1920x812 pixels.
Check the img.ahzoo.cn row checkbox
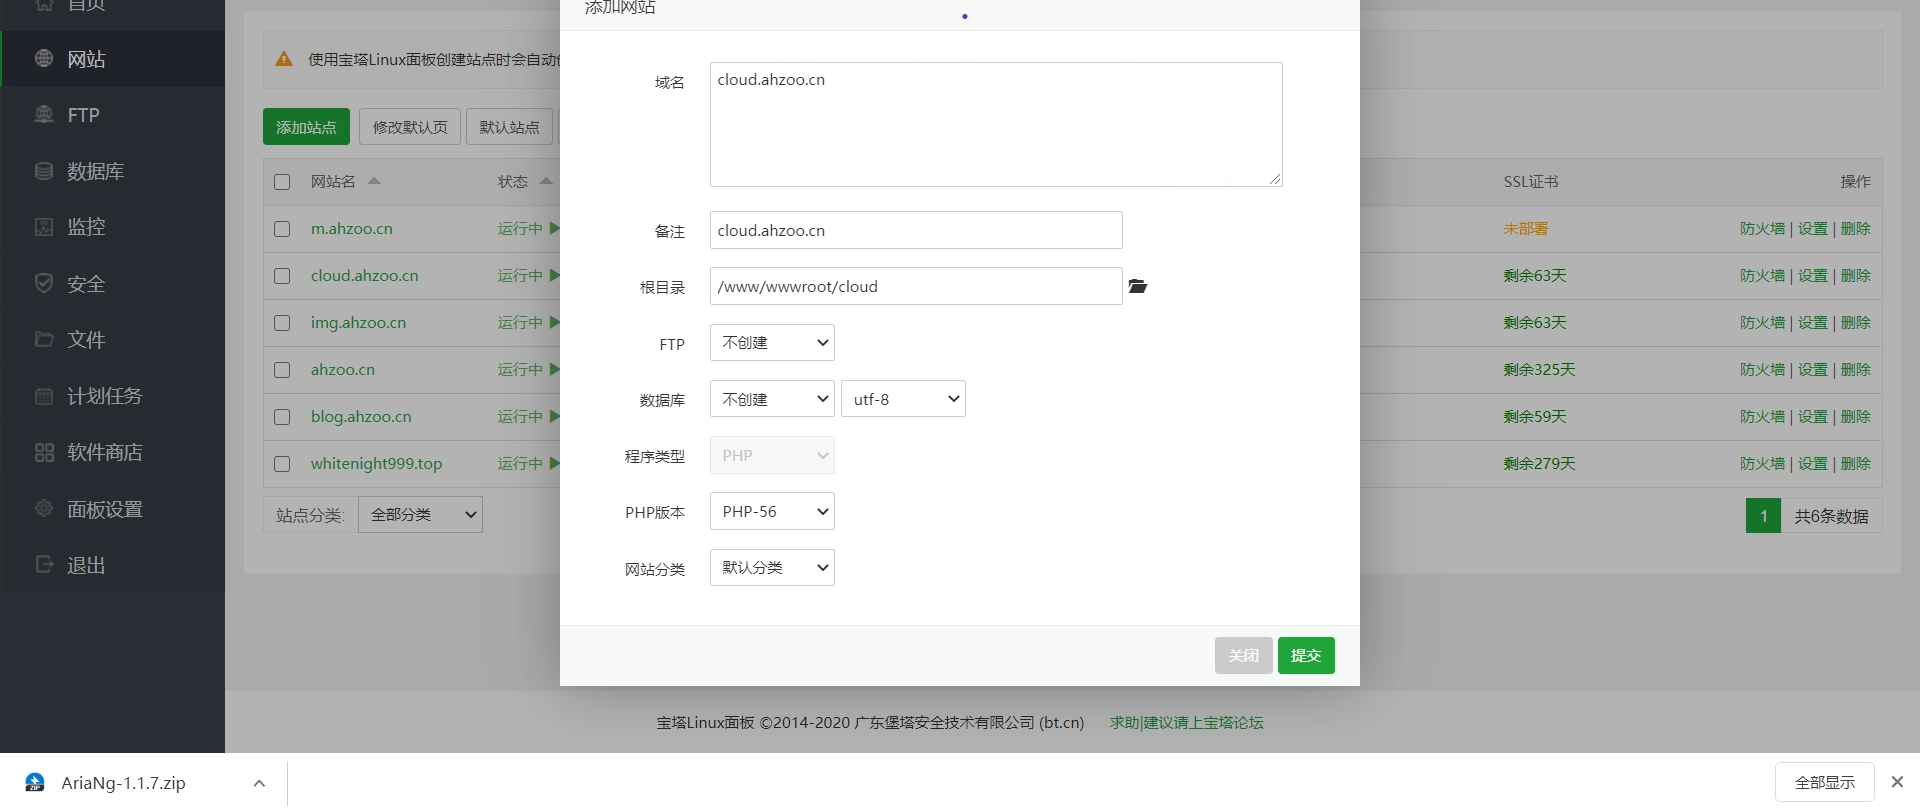click(282, 323)
